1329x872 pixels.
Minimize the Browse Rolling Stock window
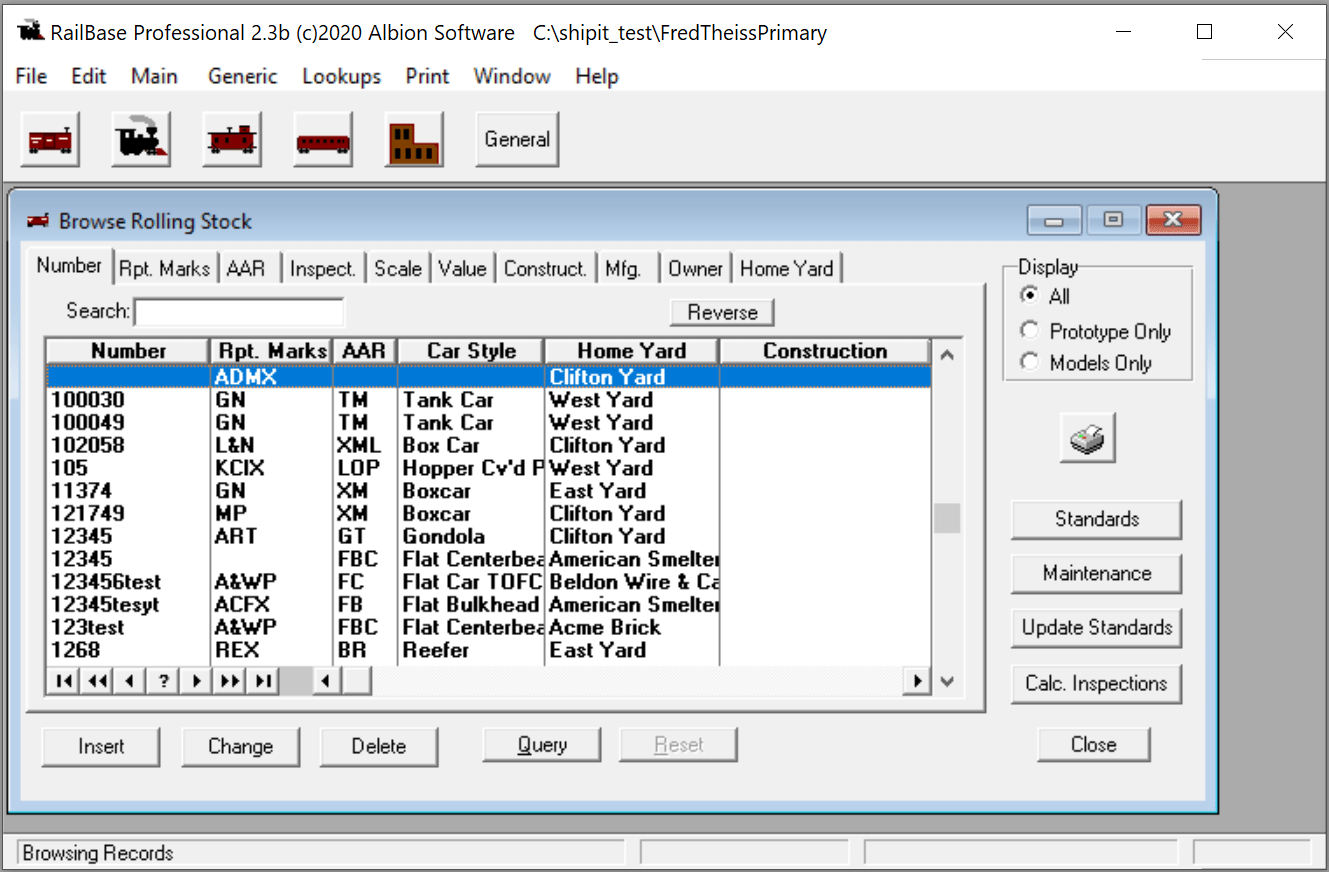(1054, 220)
